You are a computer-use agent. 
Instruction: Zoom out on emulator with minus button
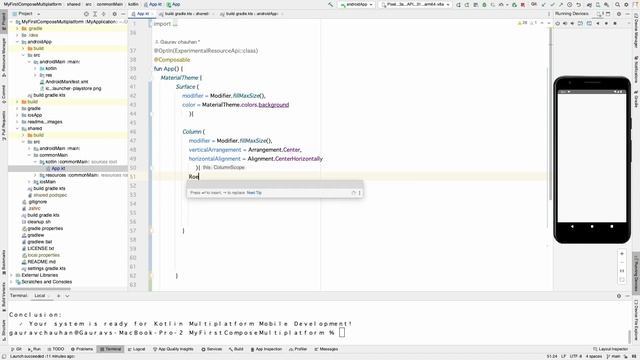pos(622,262)
